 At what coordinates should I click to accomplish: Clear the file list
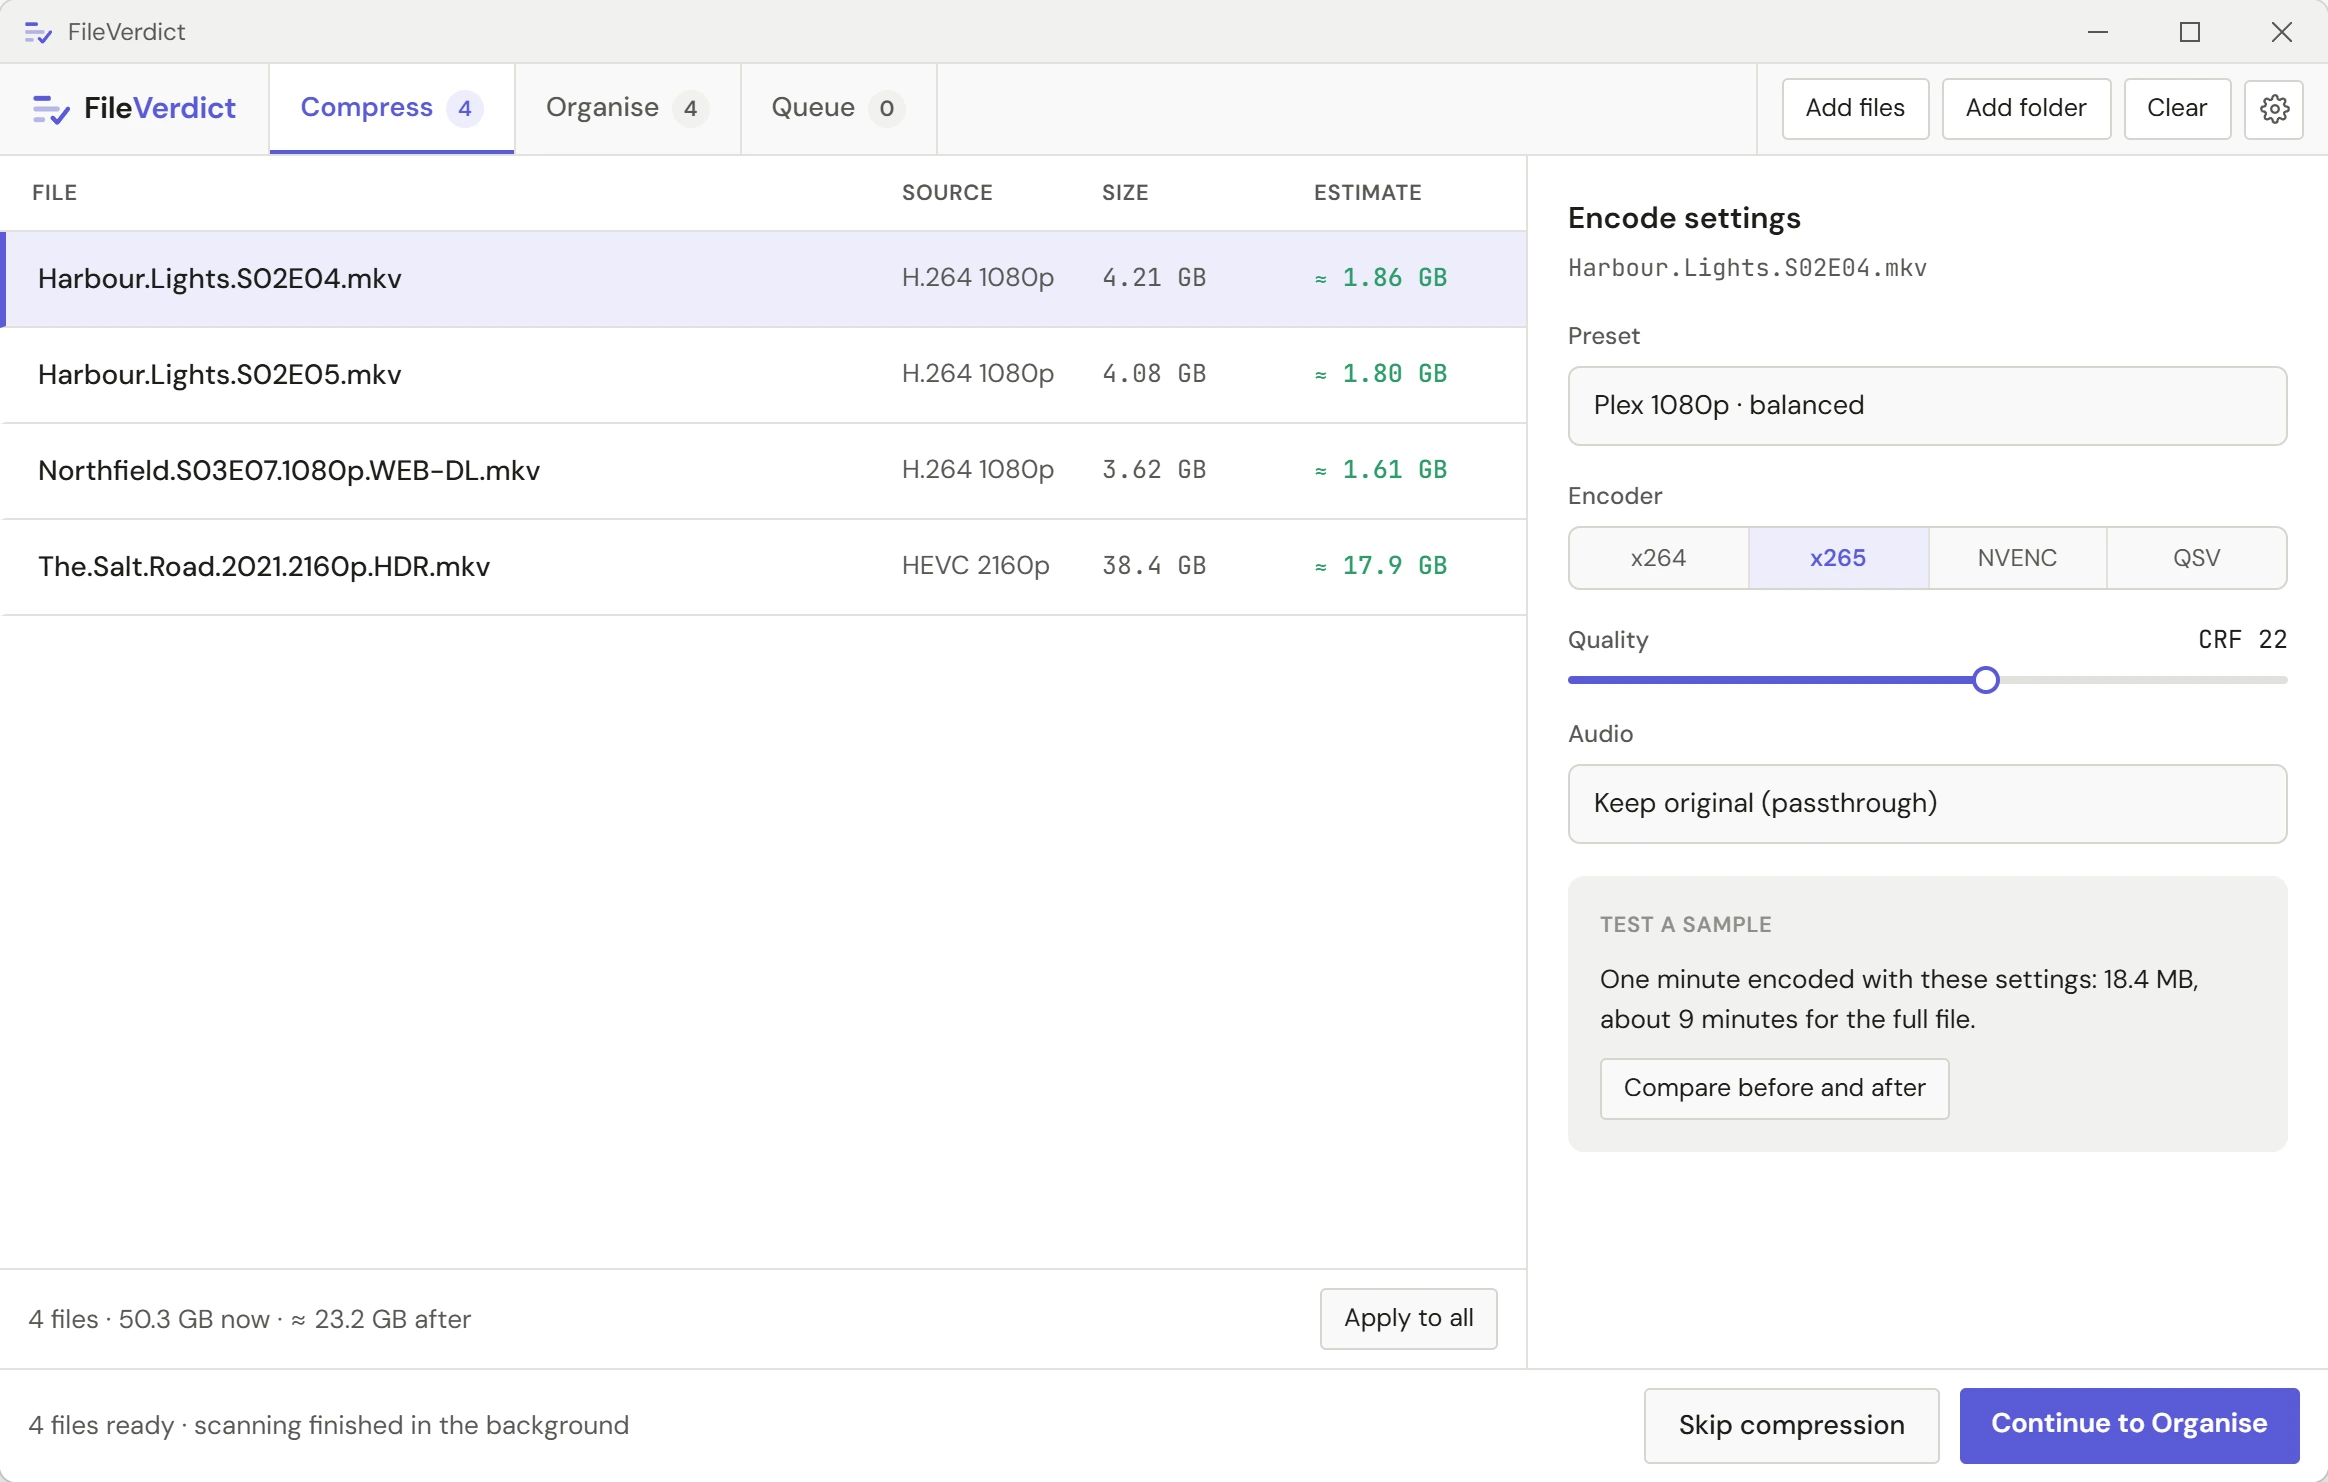coord(2177,108)
